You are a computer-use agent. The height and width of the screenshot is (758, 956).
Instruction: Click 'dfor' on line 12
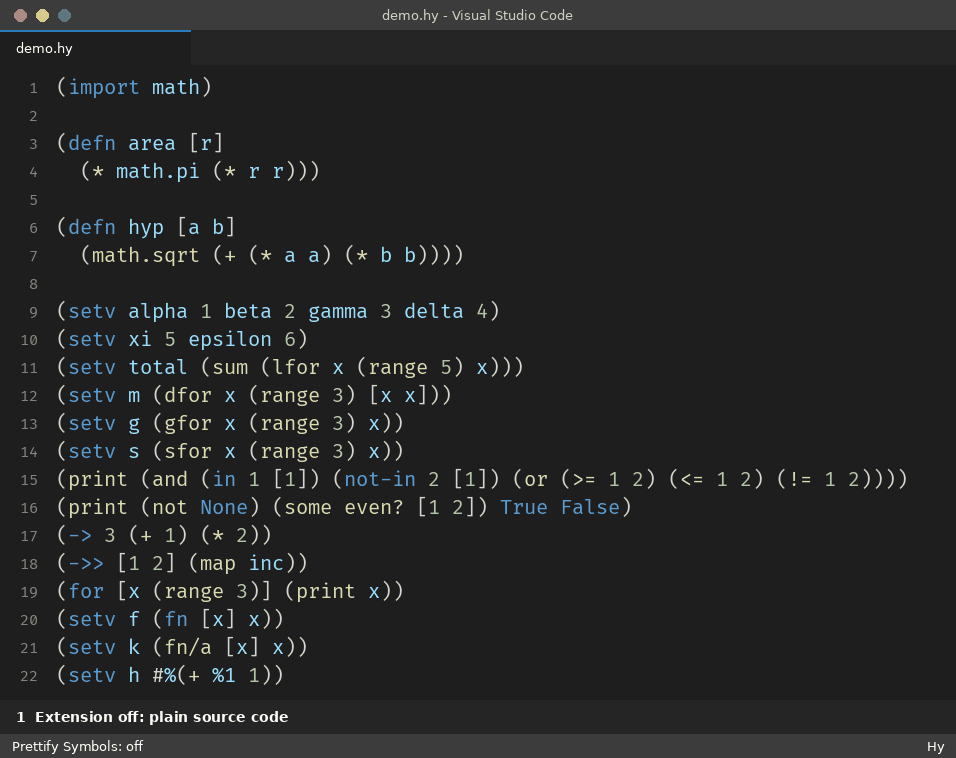point(188,396)
